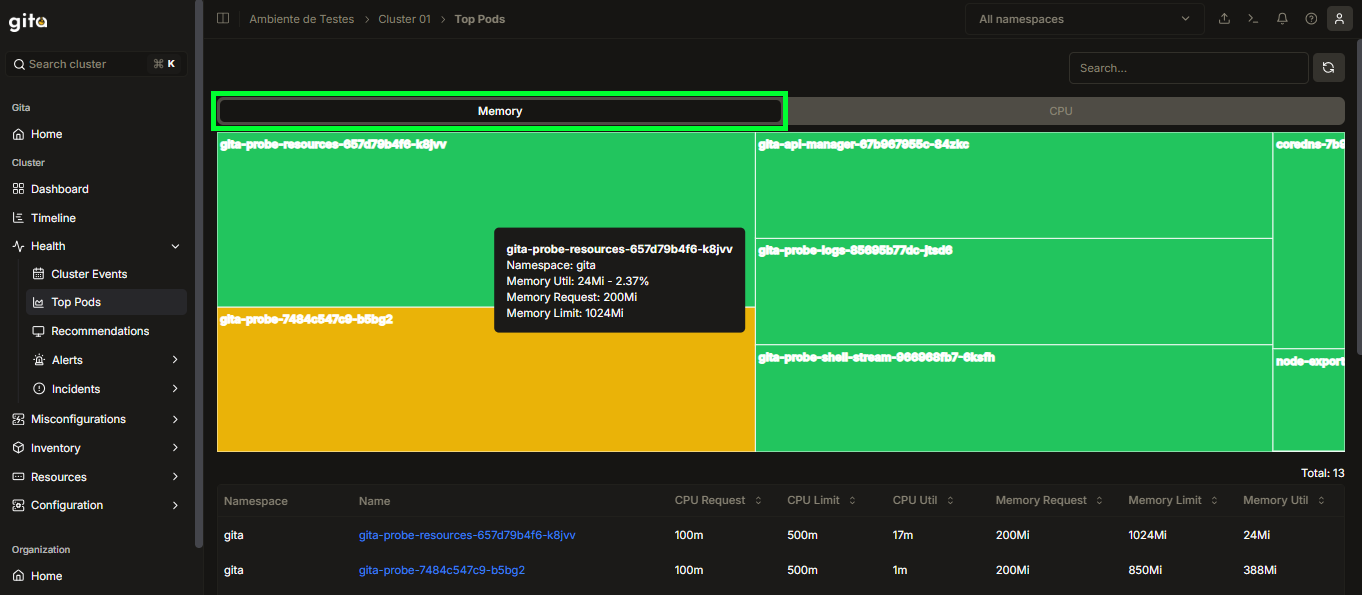1362x595 pixels.
Task: Open Recommendations page
Action: (x=100, y=331)
